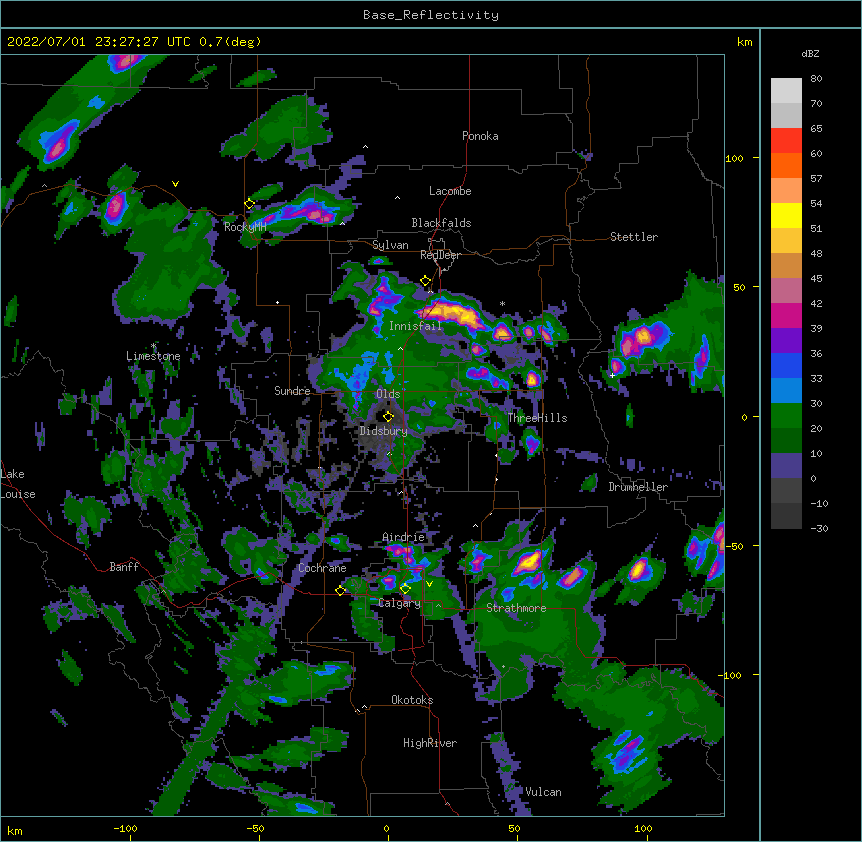Click the Innisfail label
This screenshot has height=842, width=862.
coord(415,326)
